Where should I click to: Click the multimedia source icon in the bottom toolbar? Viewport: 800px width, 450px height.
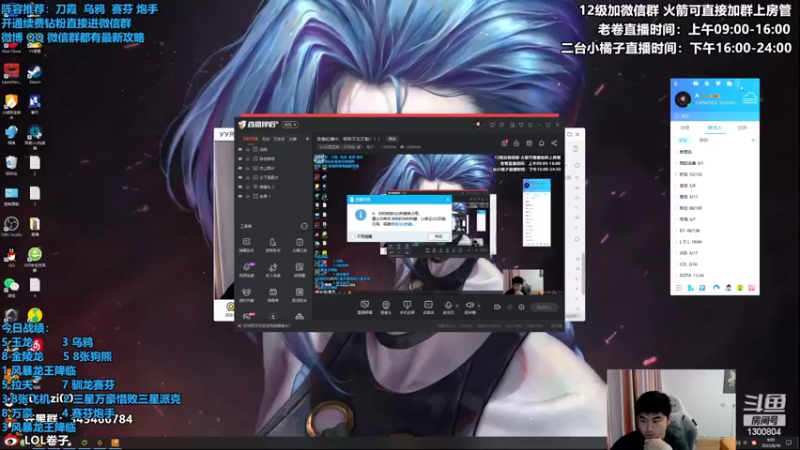point(428,307)
